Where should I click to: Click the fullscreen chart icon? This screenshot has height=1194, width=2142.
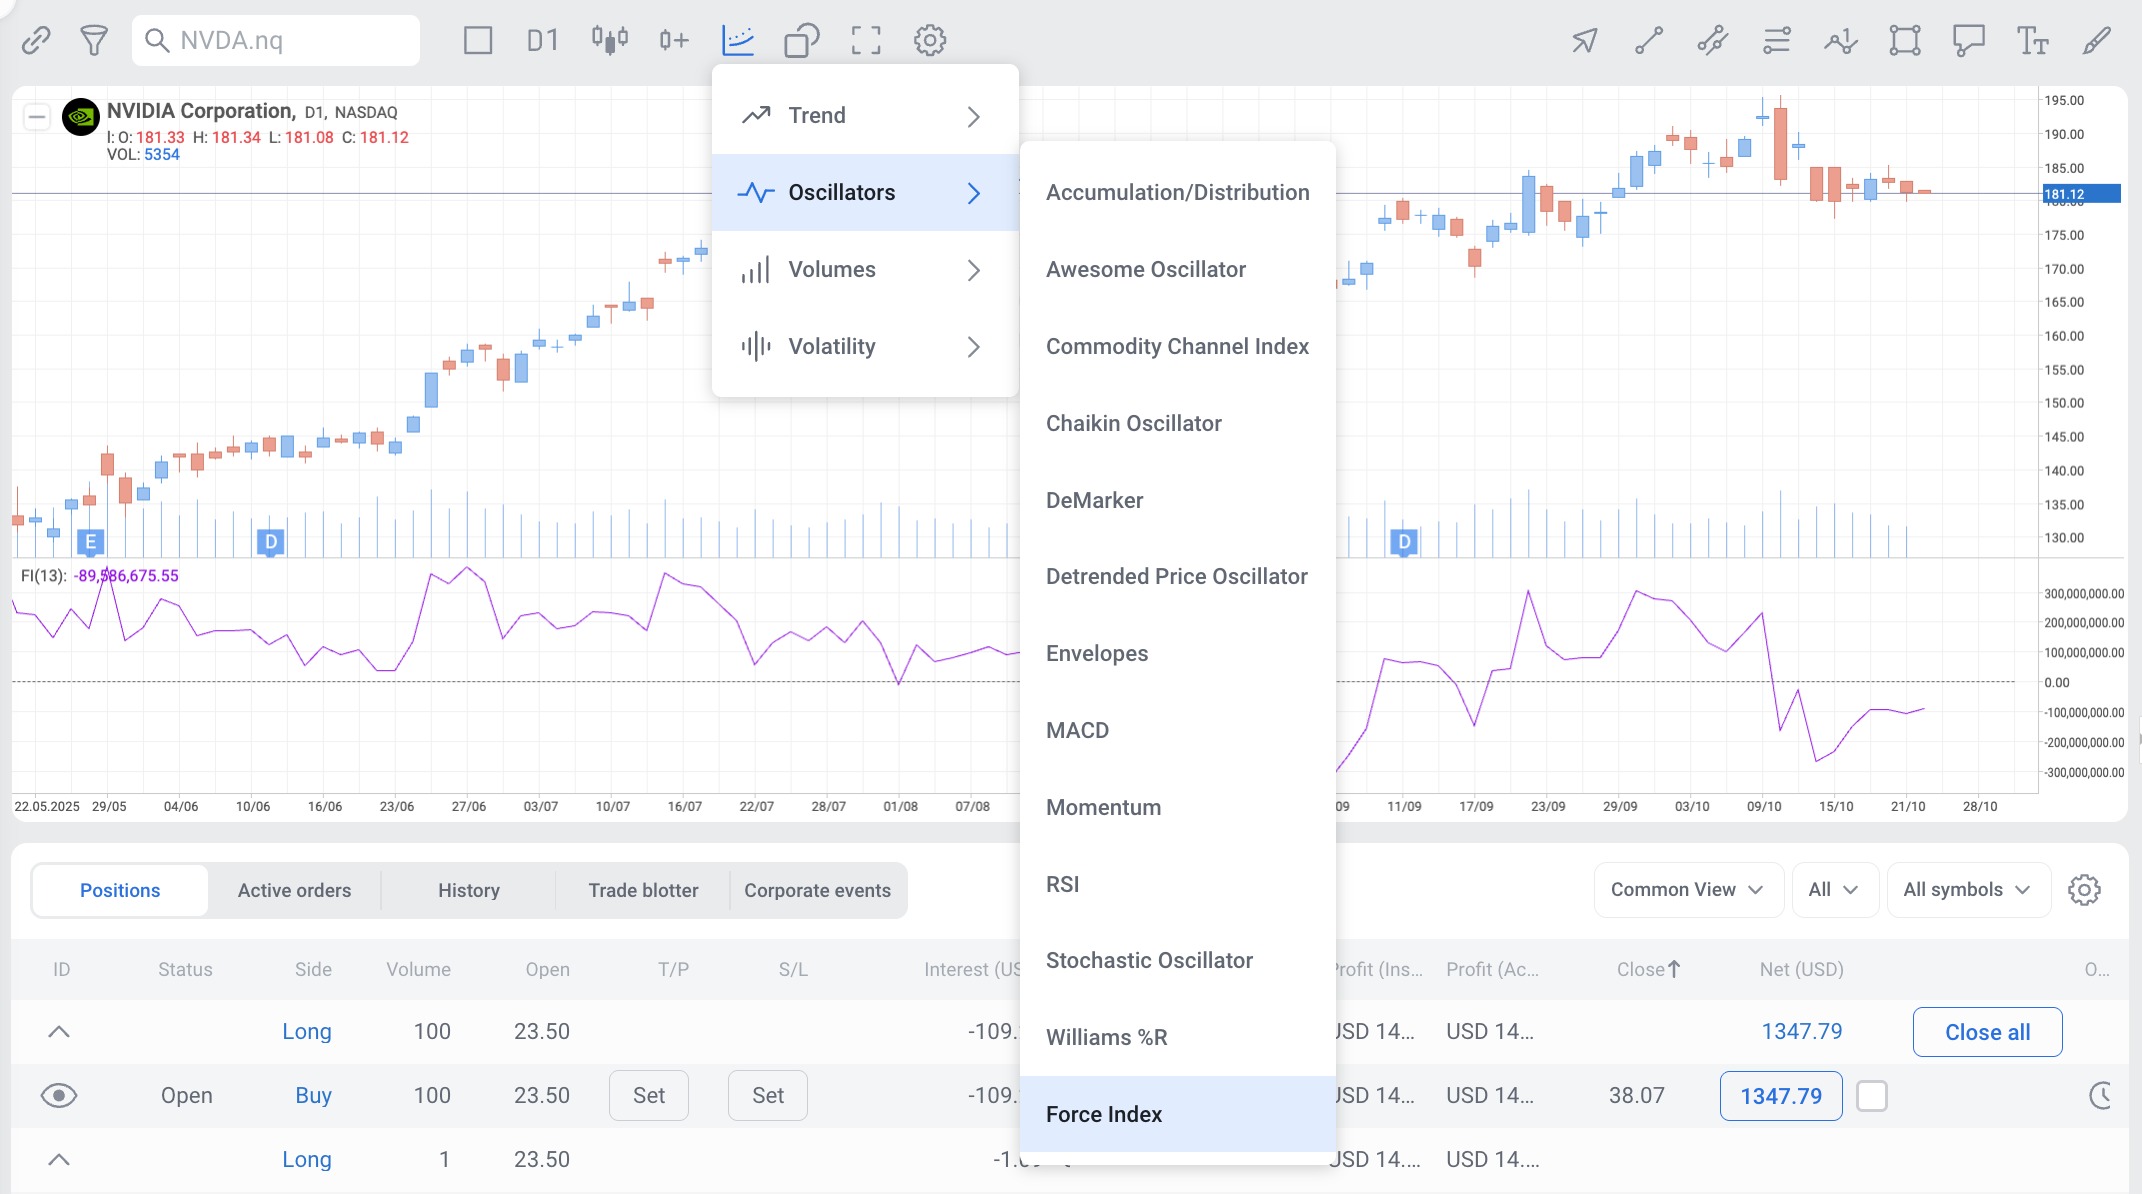pos(866,40)
